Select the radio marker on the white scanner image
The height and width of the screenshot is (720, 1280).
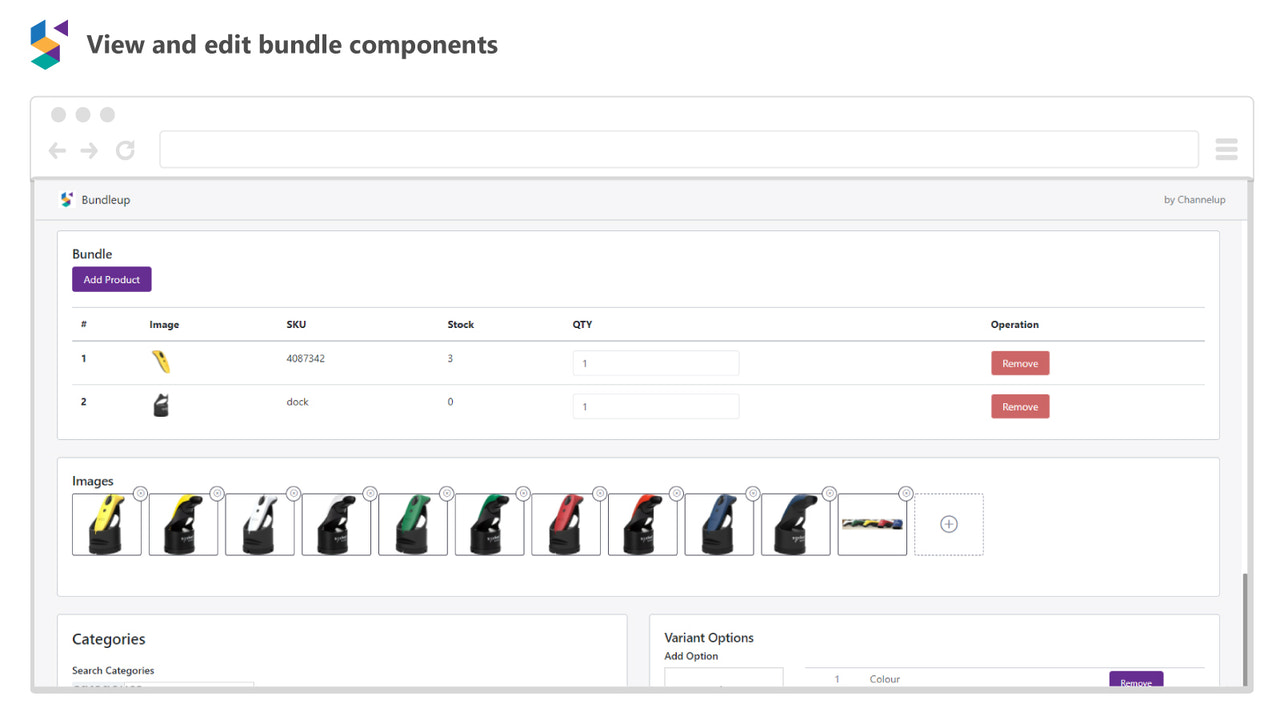click(293, 493)
